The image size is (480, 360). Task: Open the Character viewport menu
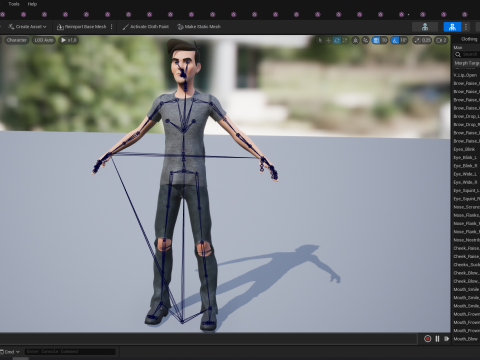coord(16,40)
